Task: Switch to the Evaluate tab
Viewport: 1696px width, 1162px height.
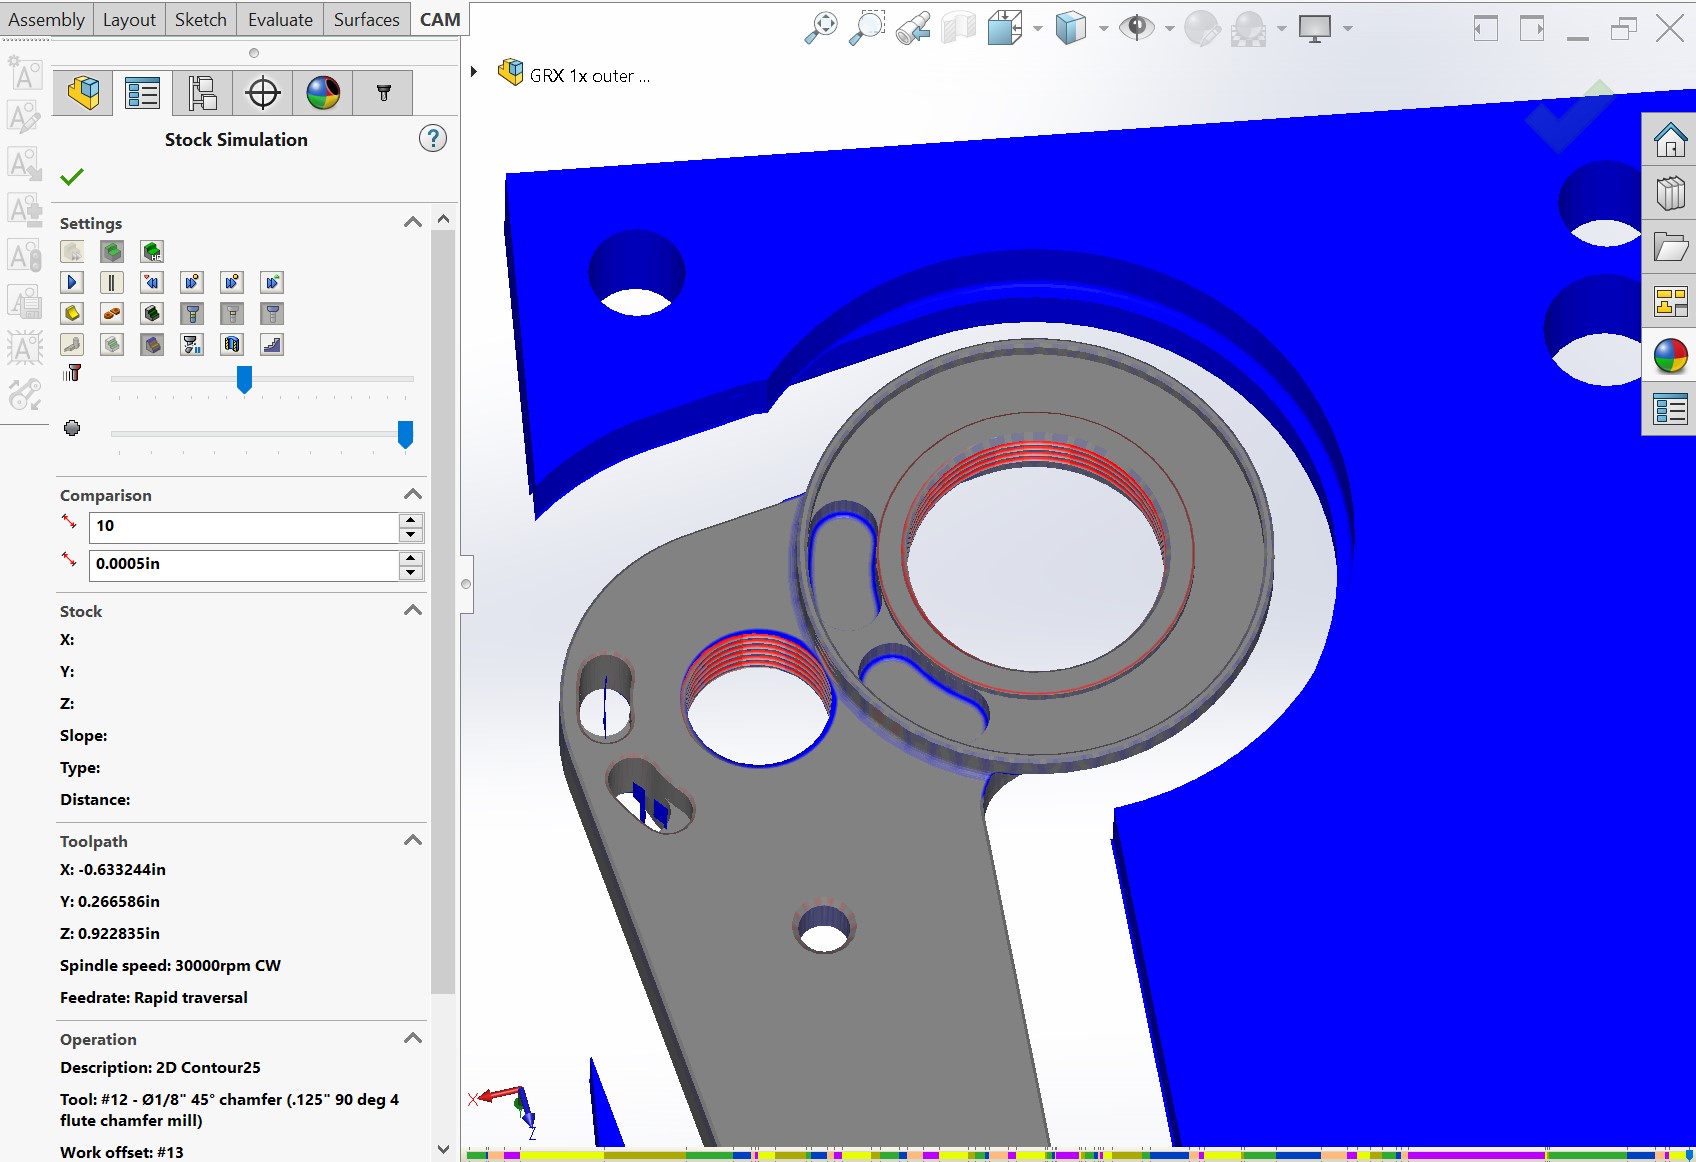Action: pyautogui.click(x=280, y=20)
